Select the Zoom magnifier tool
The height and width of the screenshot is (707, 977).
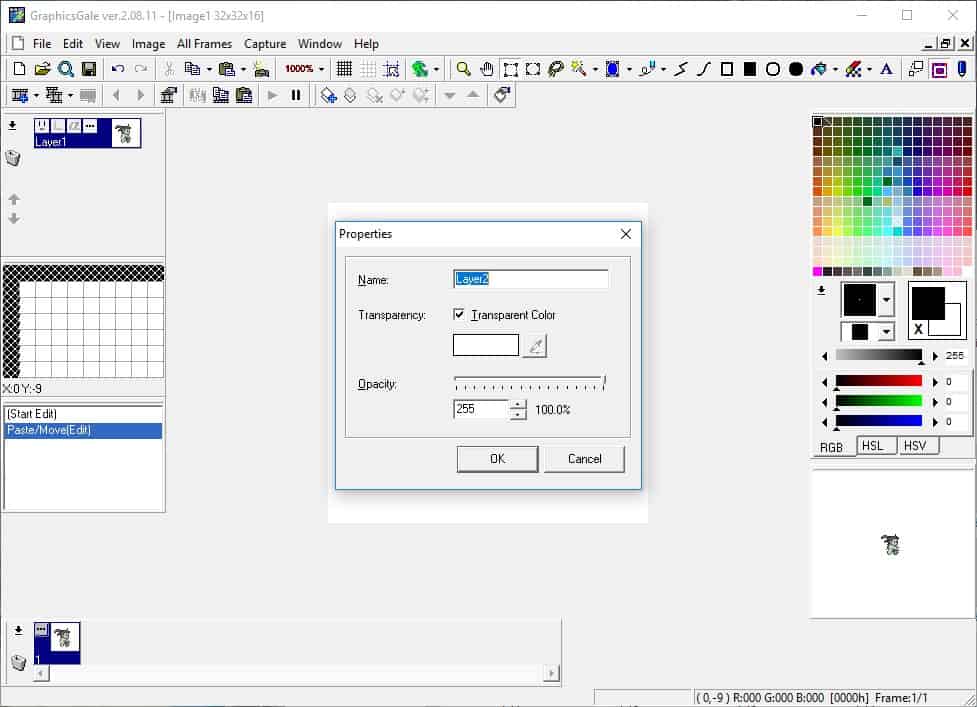pos(463,69)
